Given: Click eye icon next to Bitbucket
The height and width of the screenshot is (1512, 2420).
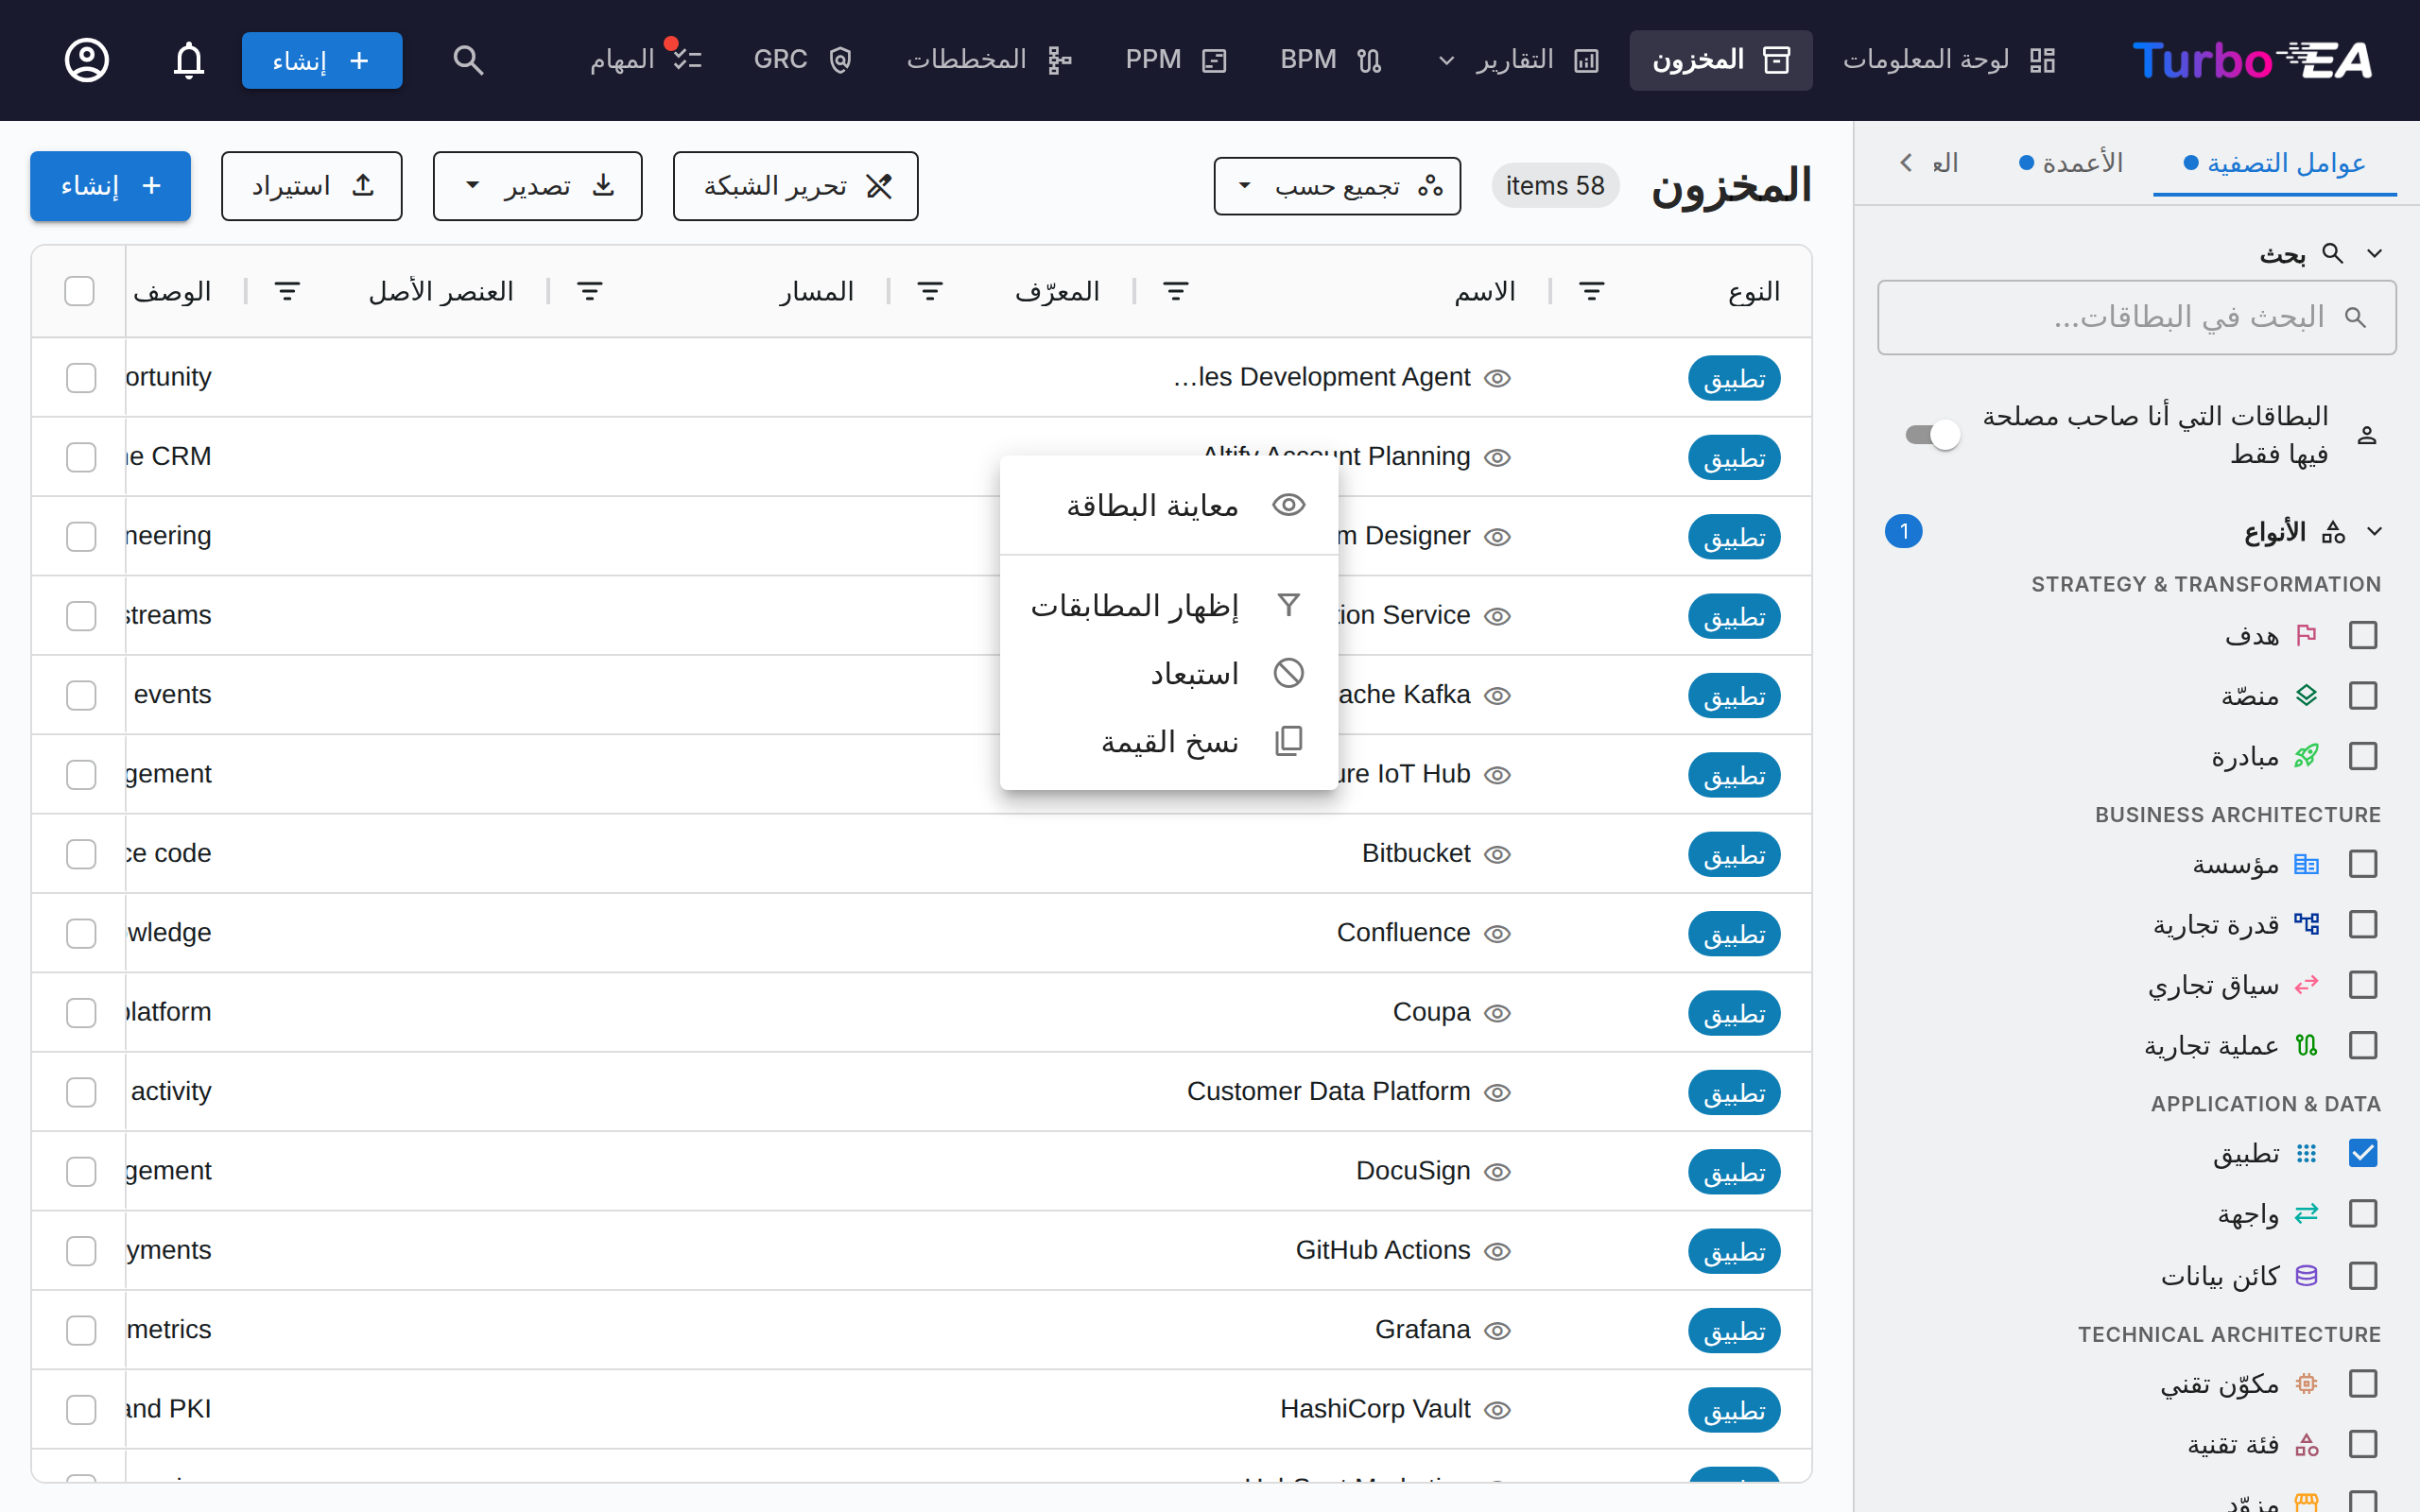Looking at the screenshot, I should [1497, 854].
